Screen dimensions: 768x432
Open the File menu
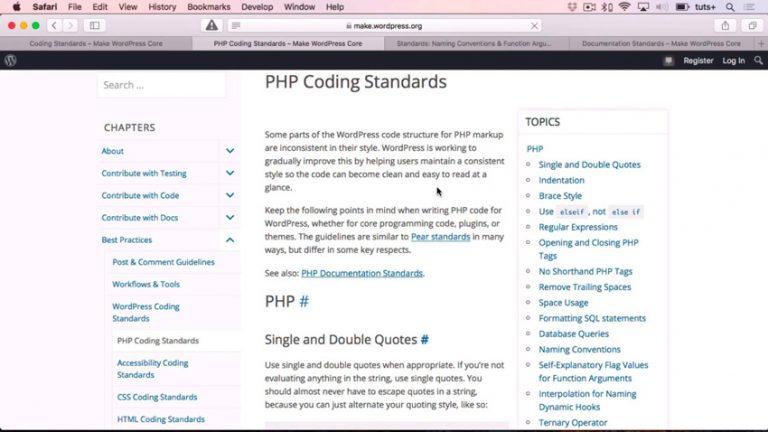pos(74,7)
